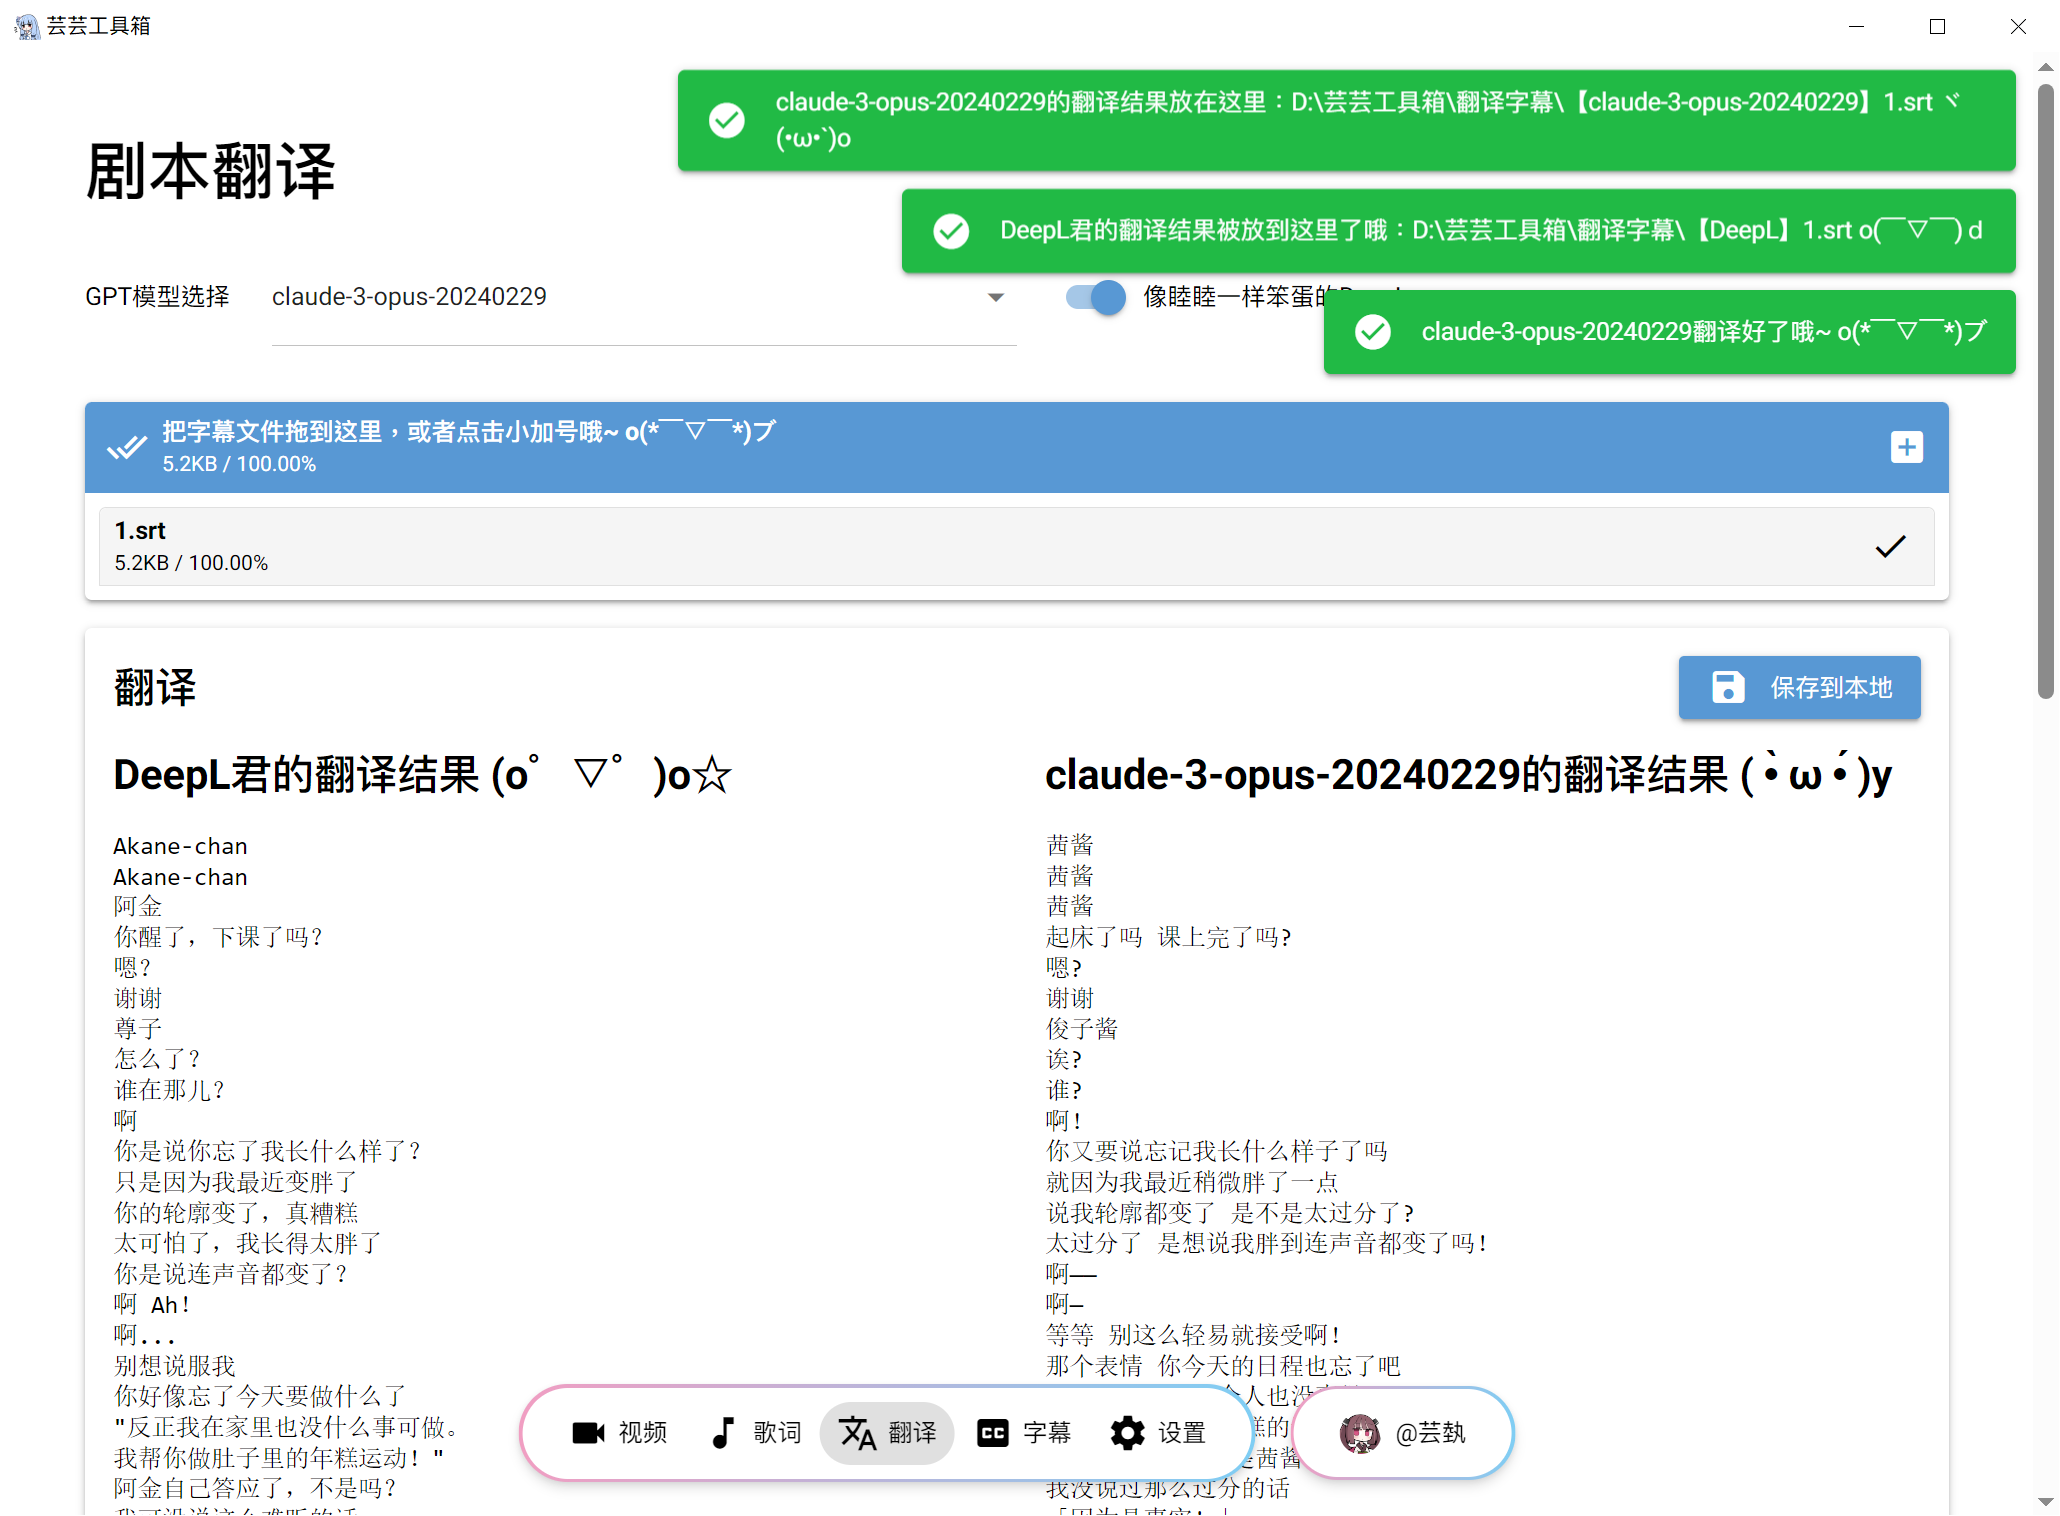The width and height of the screenshot is (2060, 1516).
Task: Click the DeepL line 尊子
Action: 137,1029
